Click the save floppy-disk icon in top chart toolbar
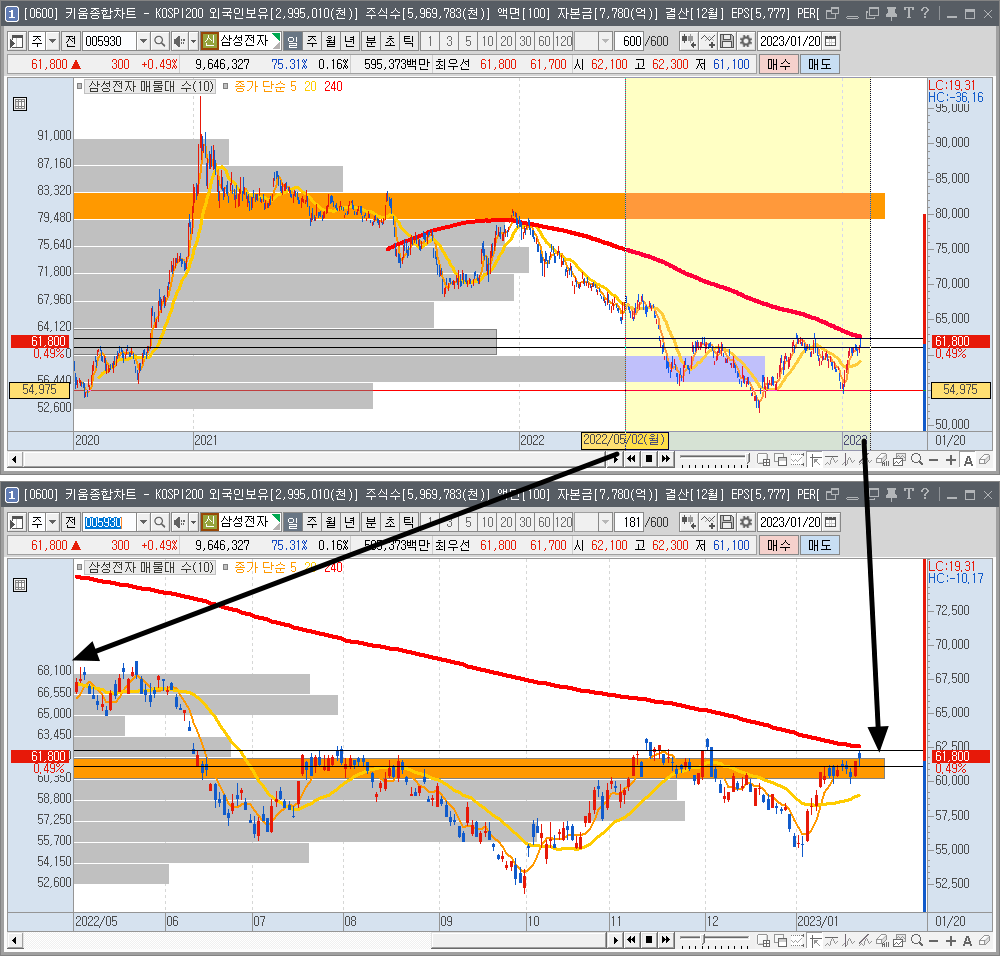 coord(727,41)
